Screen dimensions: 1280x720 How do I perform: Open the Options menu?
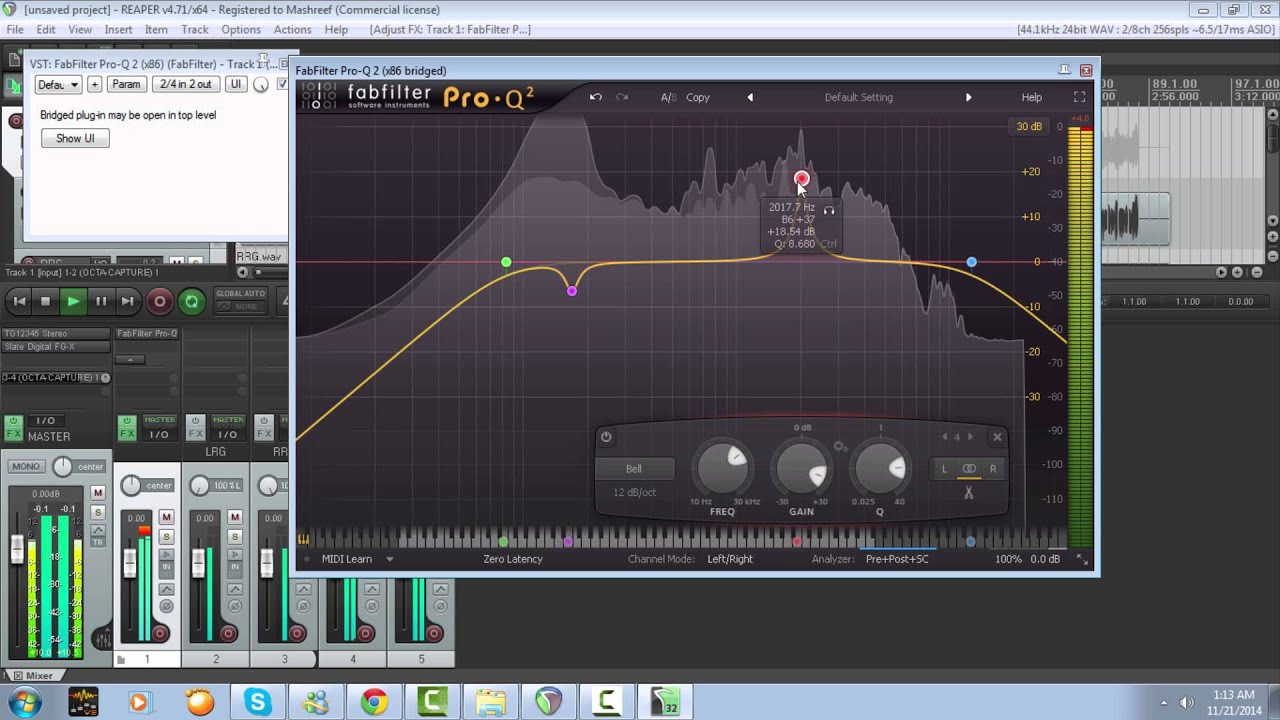241,30
